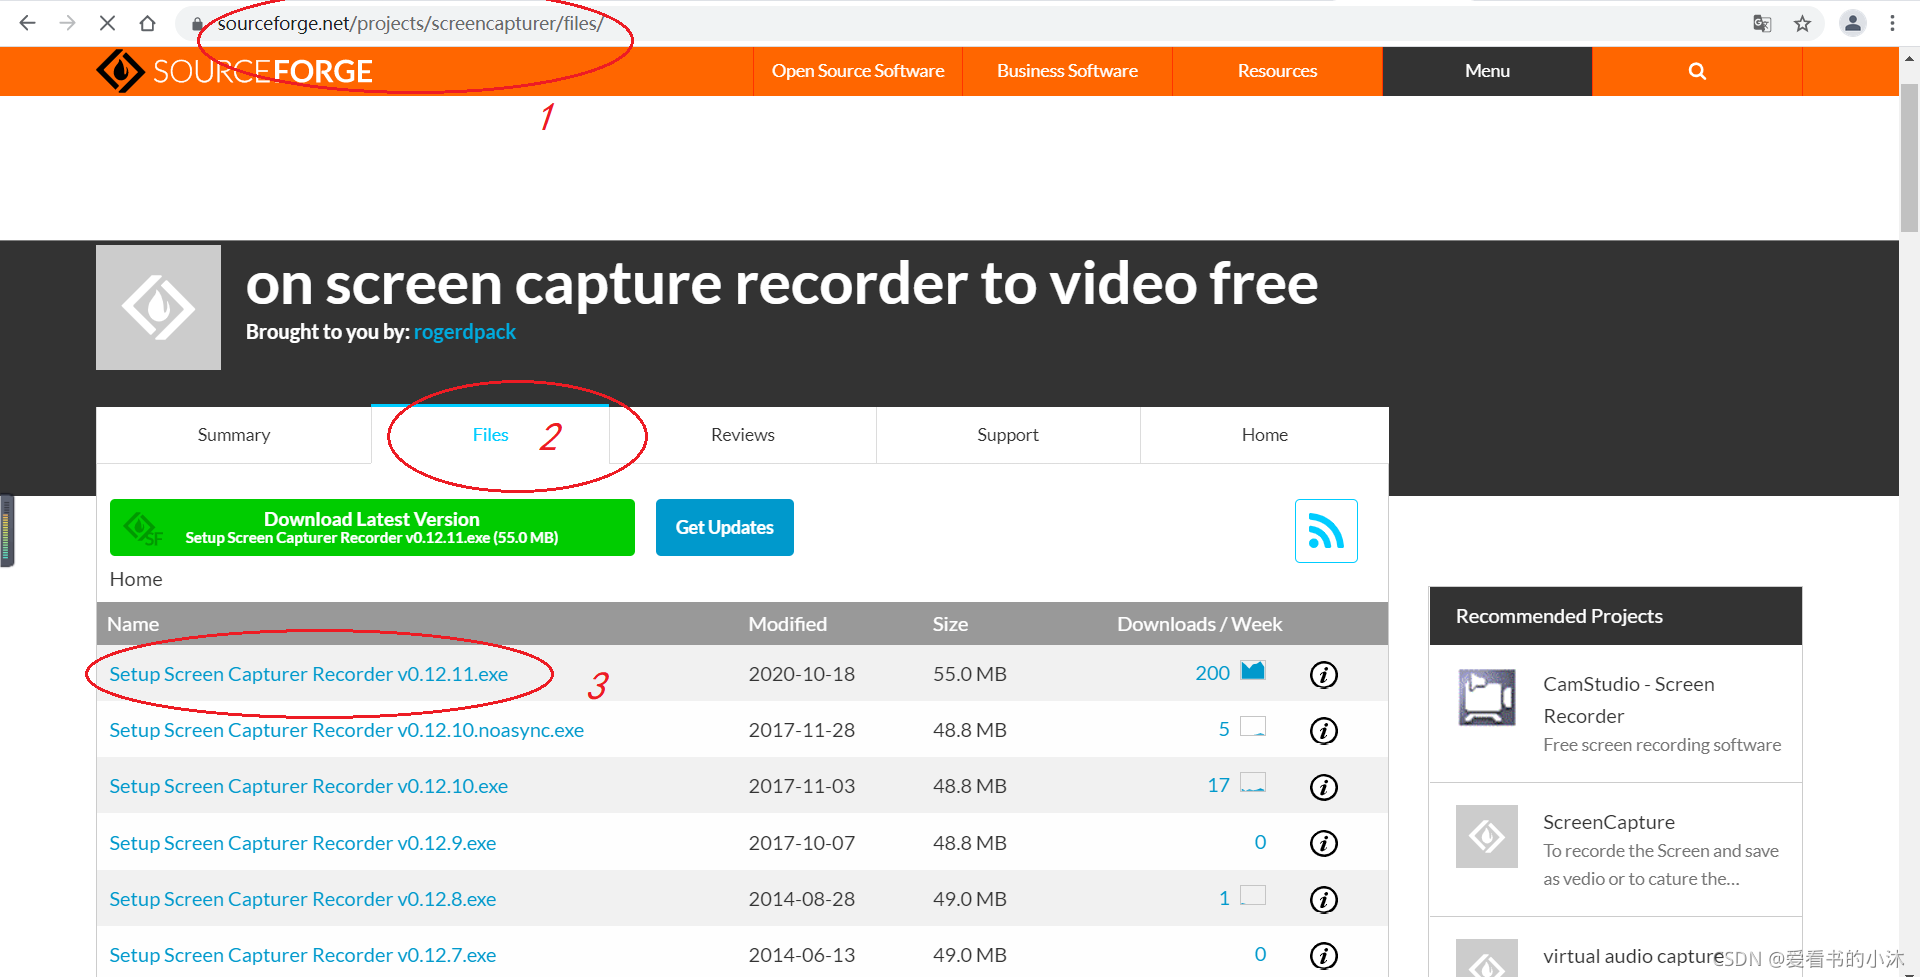Download Setup Screen Capturer Recorder v0.12.7.exe
Image resolution: width=1920 pixels, height=977 pixels.
(302, 955)
